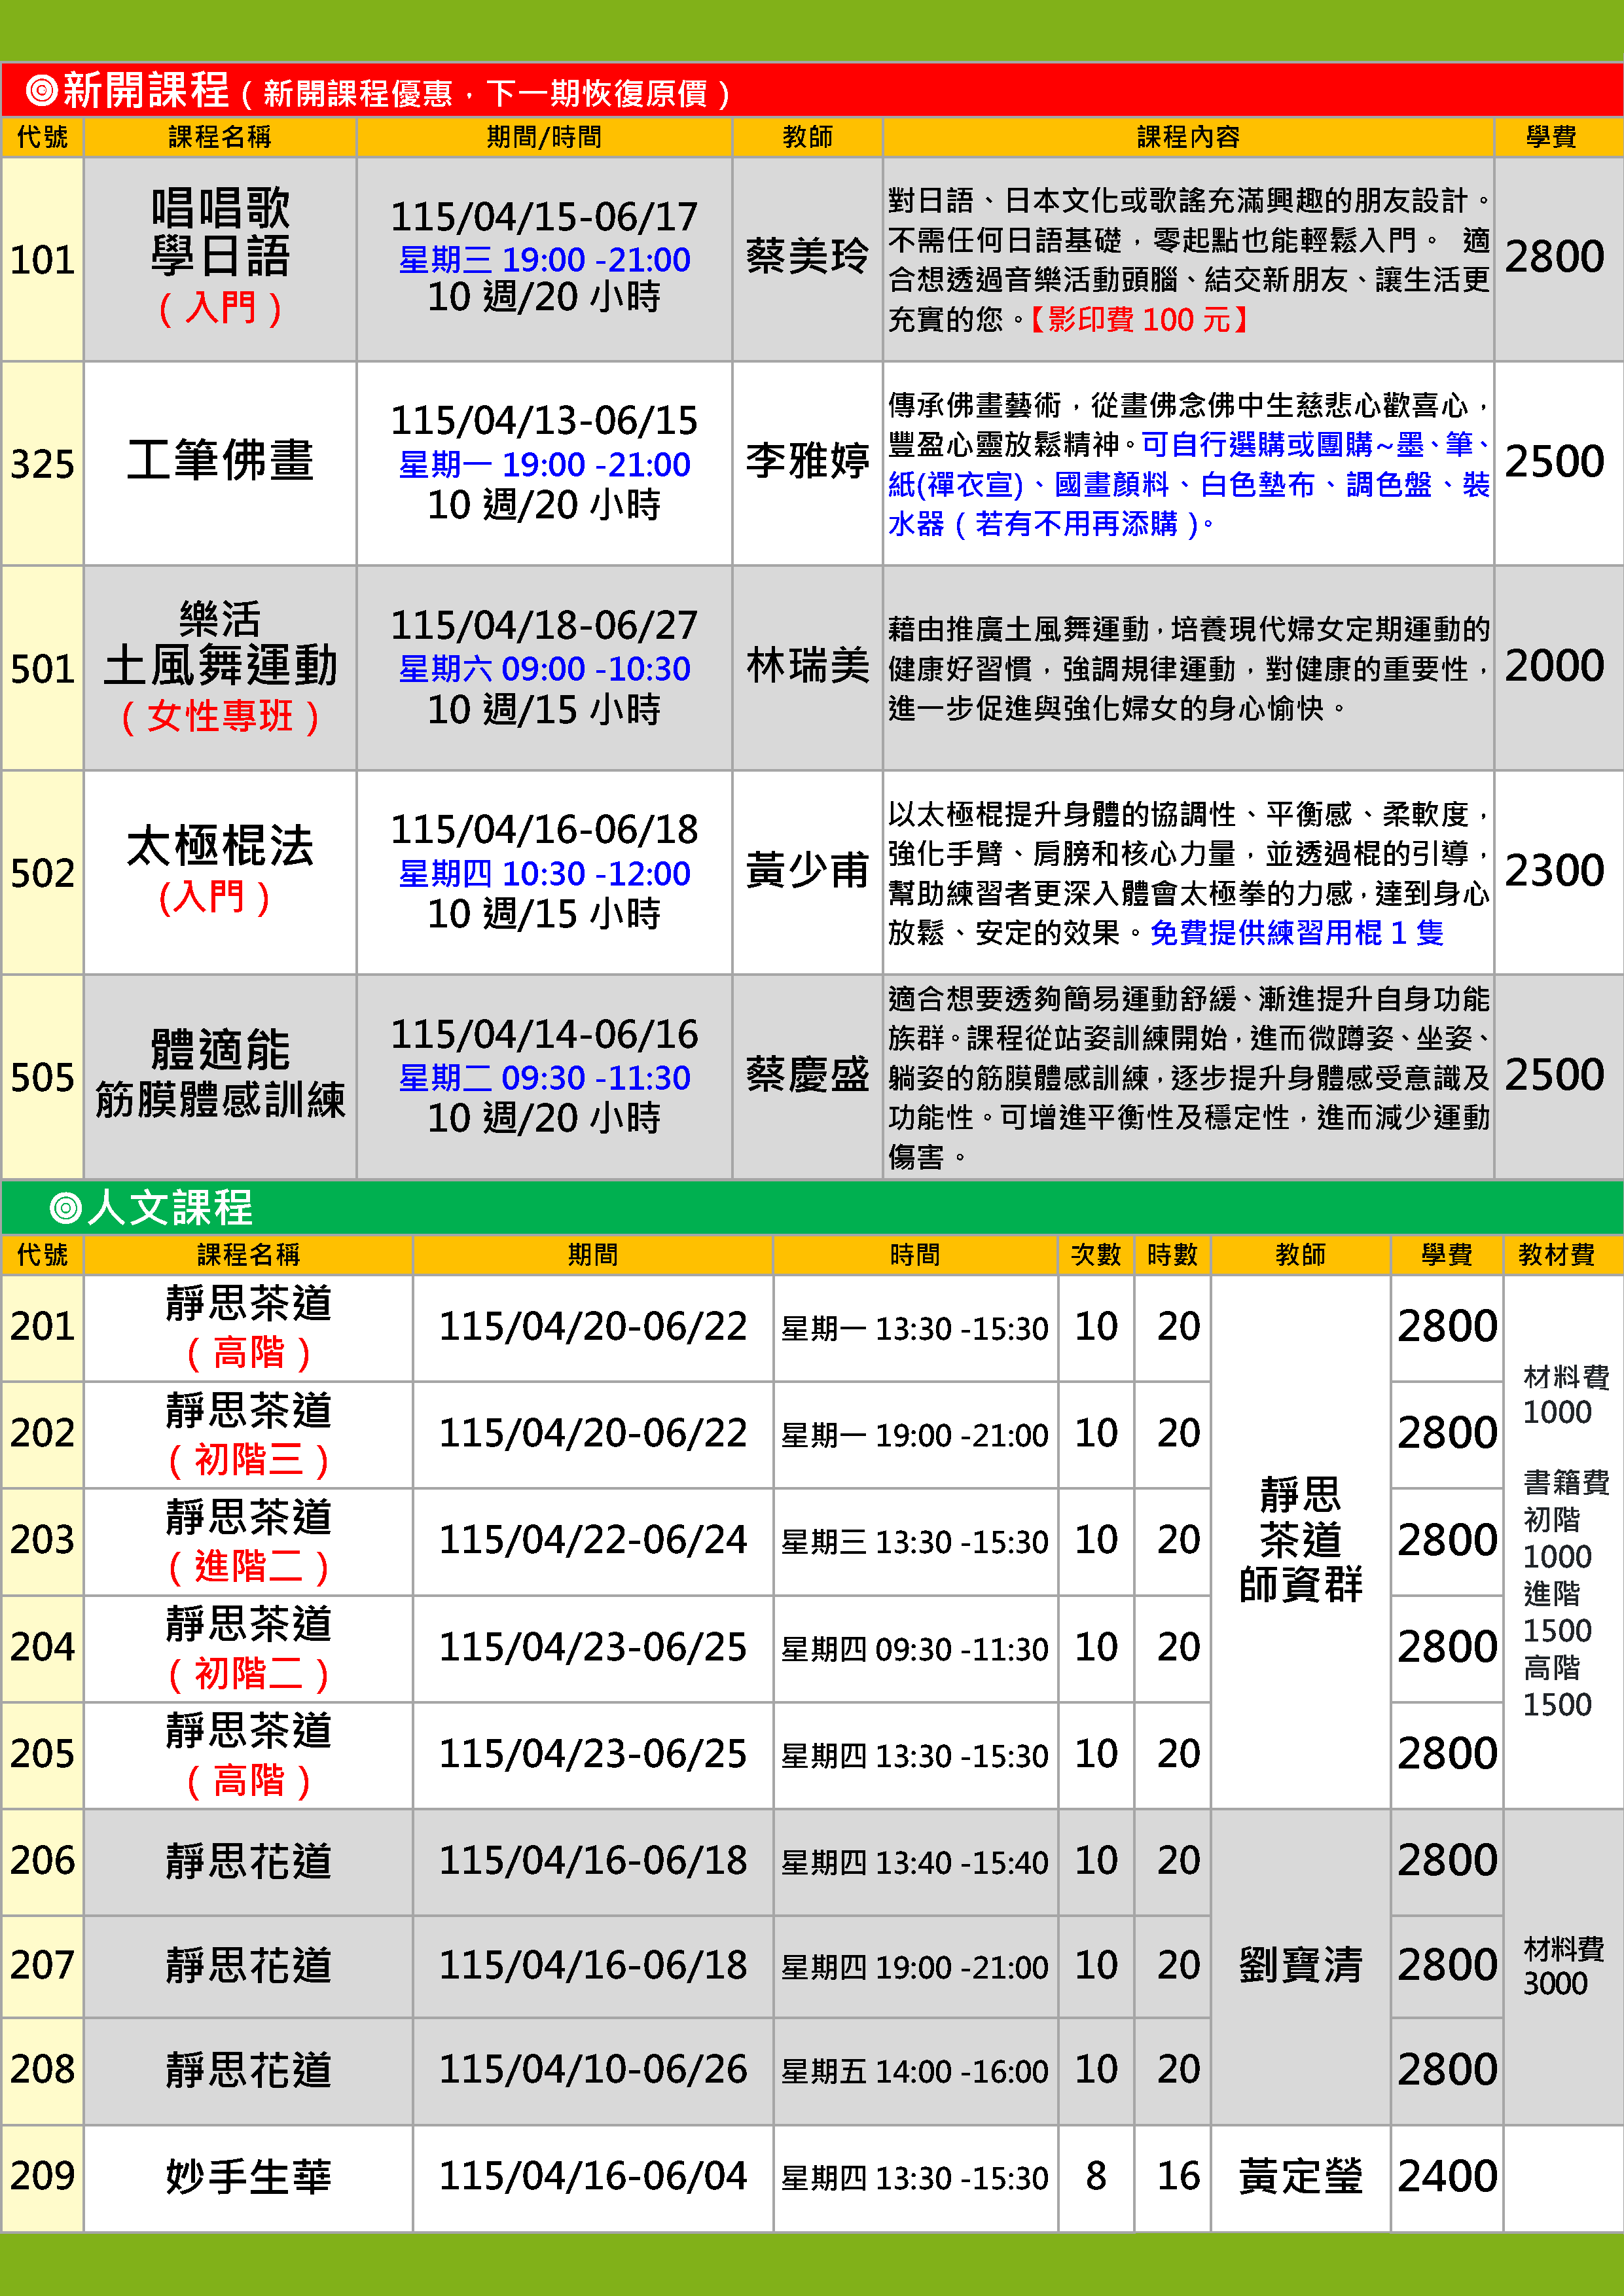Click course code 201
Image resolution: width=1624 pixels, height=2296 pixels.
(42, 1326)
